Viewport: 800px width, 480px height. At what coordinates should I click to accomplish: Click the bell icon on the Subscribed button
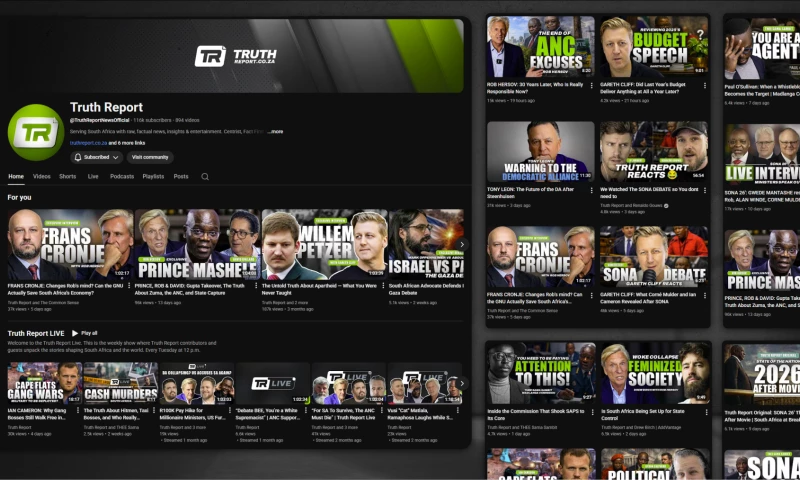[x=78, y=157]
